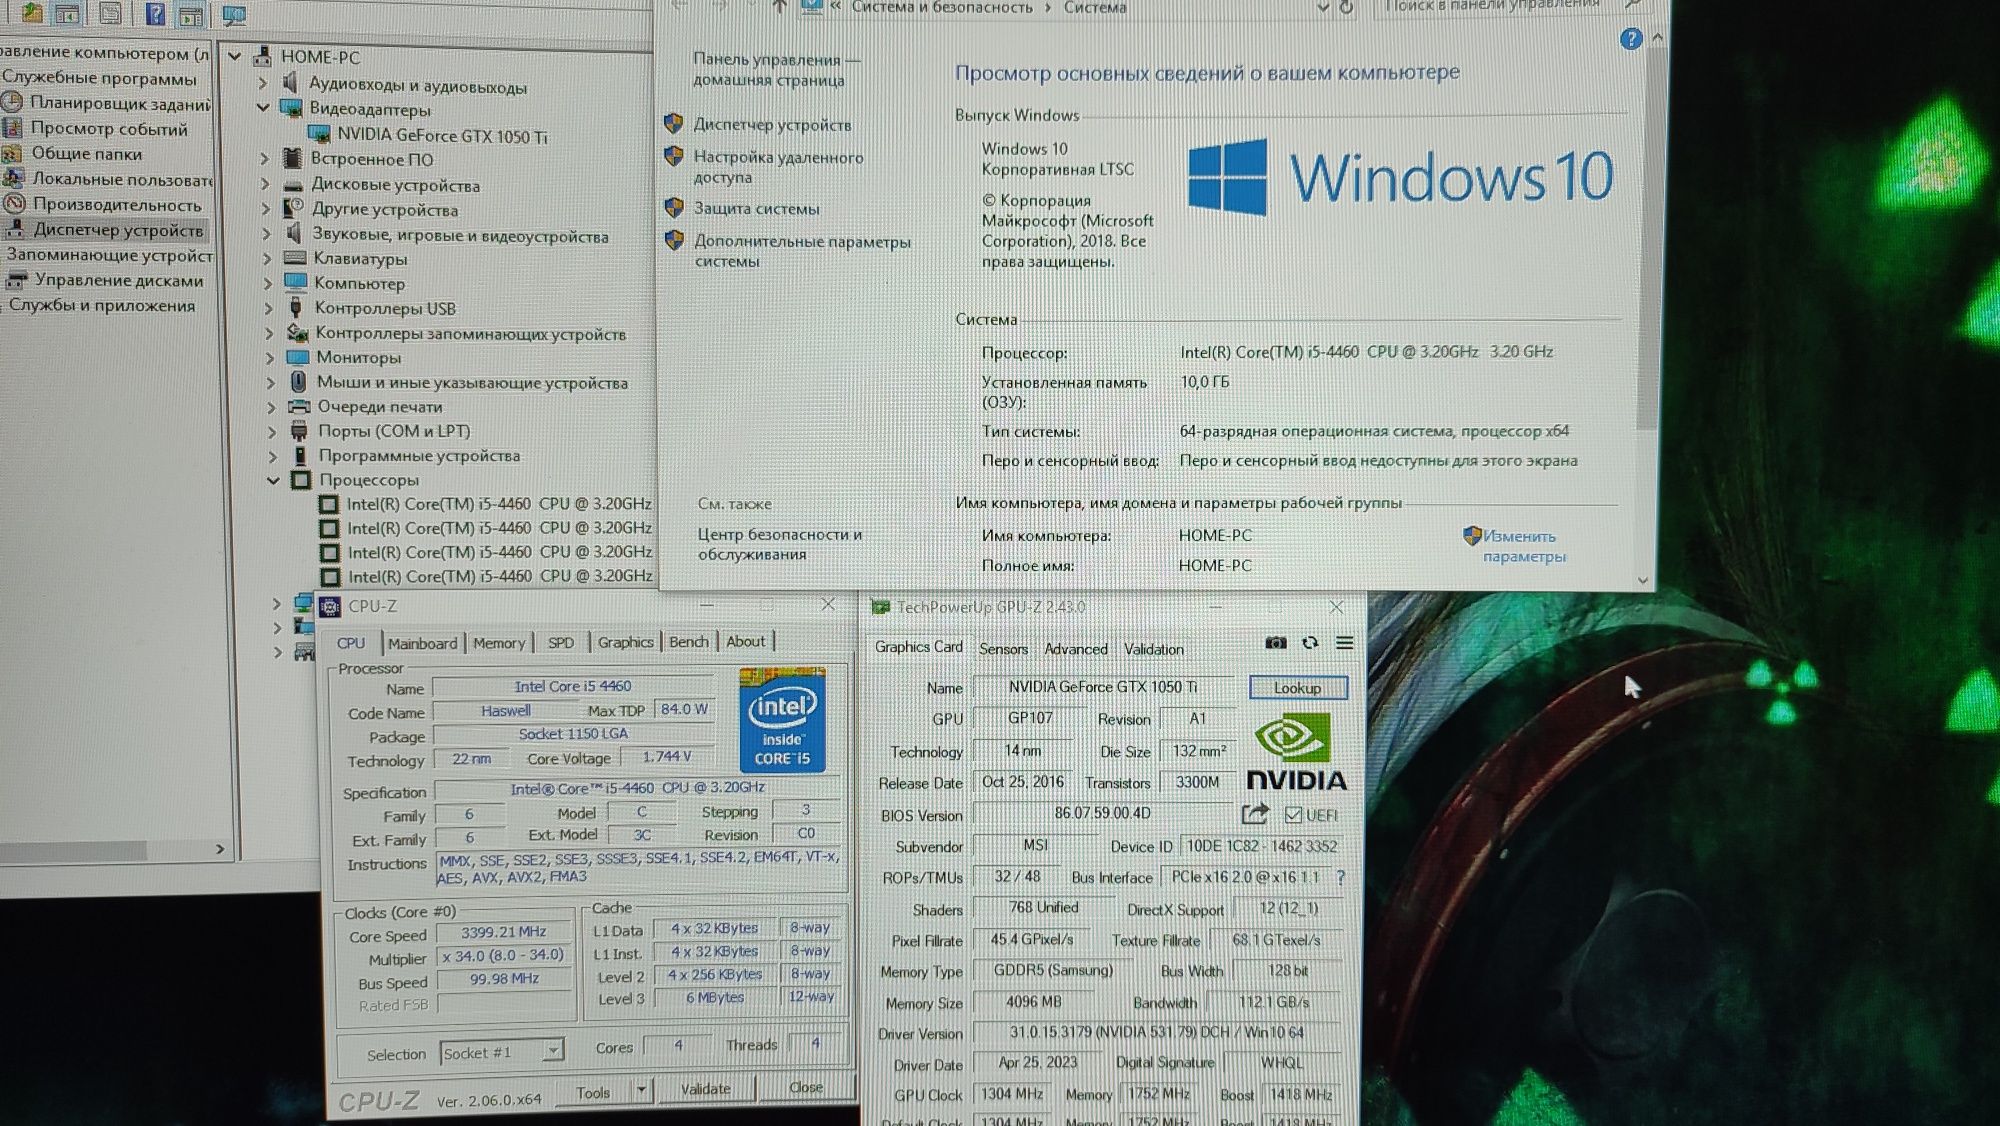Image resolution: width=2000 pixels, height=1126 pixels.
Task: Click the Управление дисками icon
Action: [x=16, y=280]
